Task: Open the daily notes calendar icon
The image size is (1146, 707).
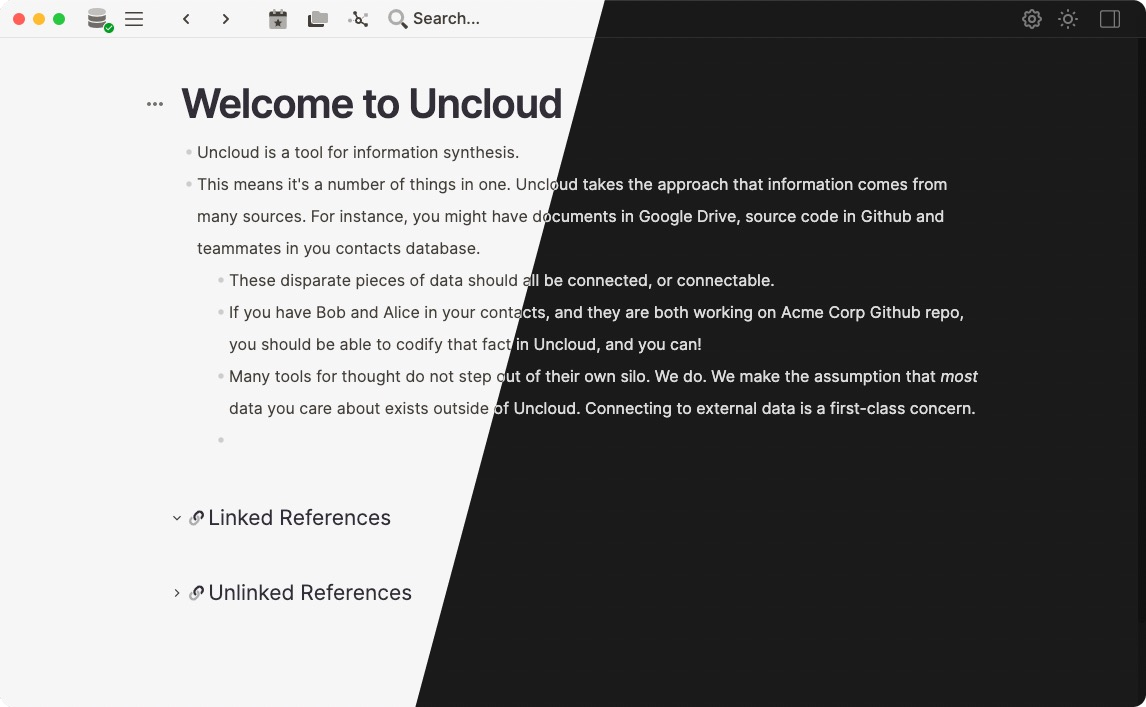Action: tap(278, 19)
